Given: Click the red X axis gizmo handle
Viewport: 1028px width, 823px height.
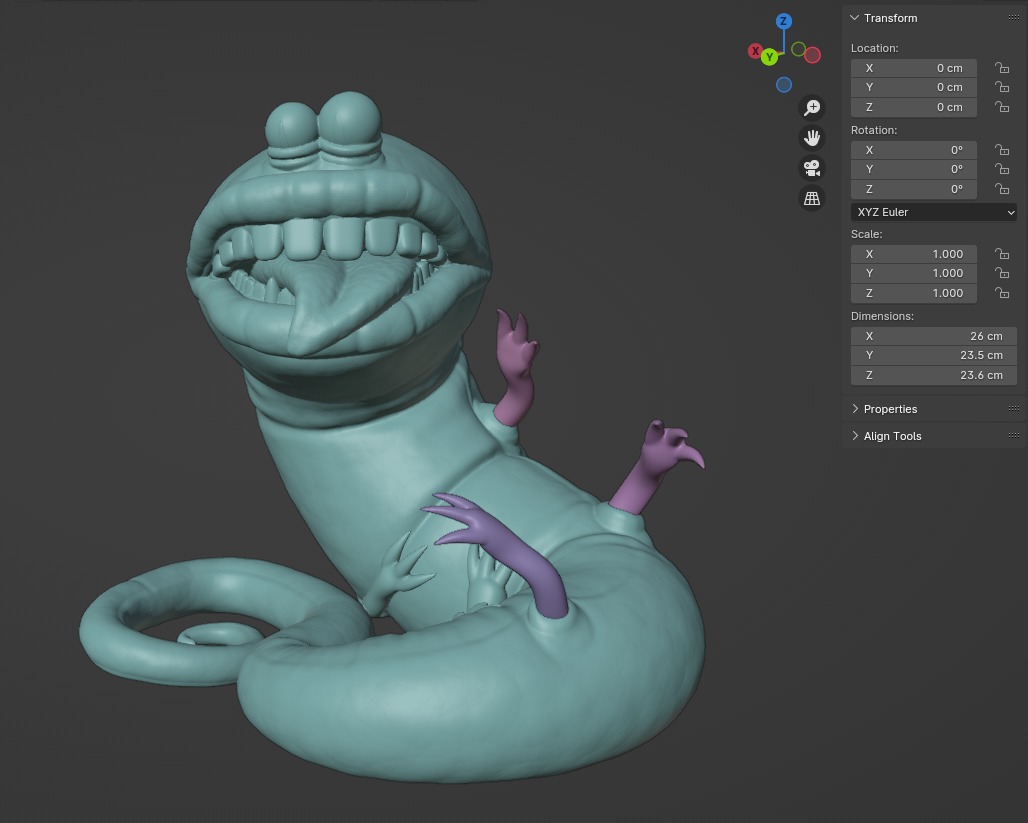Looking at the screenshot, I should 755,50.
